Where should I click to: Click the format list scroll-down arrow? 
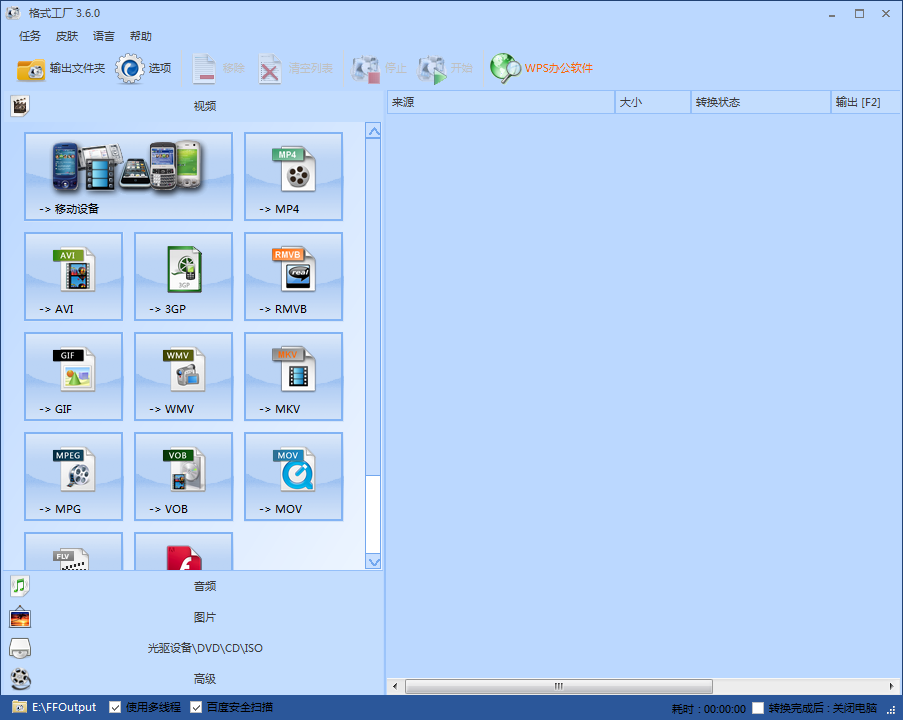pos(373,562)
